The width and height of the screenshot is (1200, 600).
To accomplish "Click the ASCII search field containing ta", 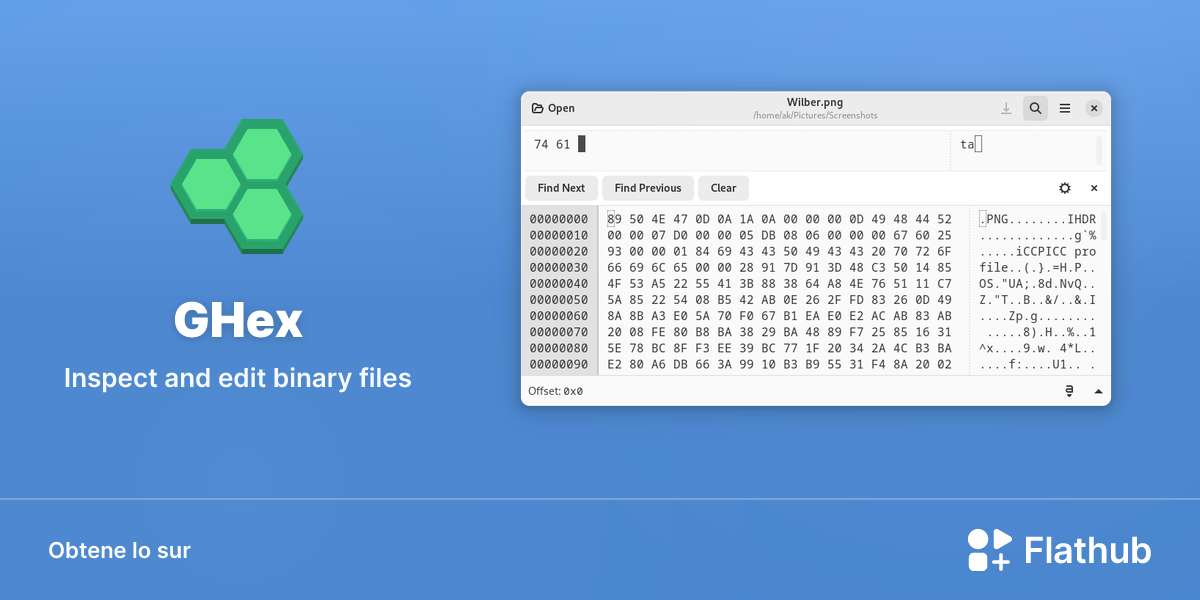I will pos(1022,150).
